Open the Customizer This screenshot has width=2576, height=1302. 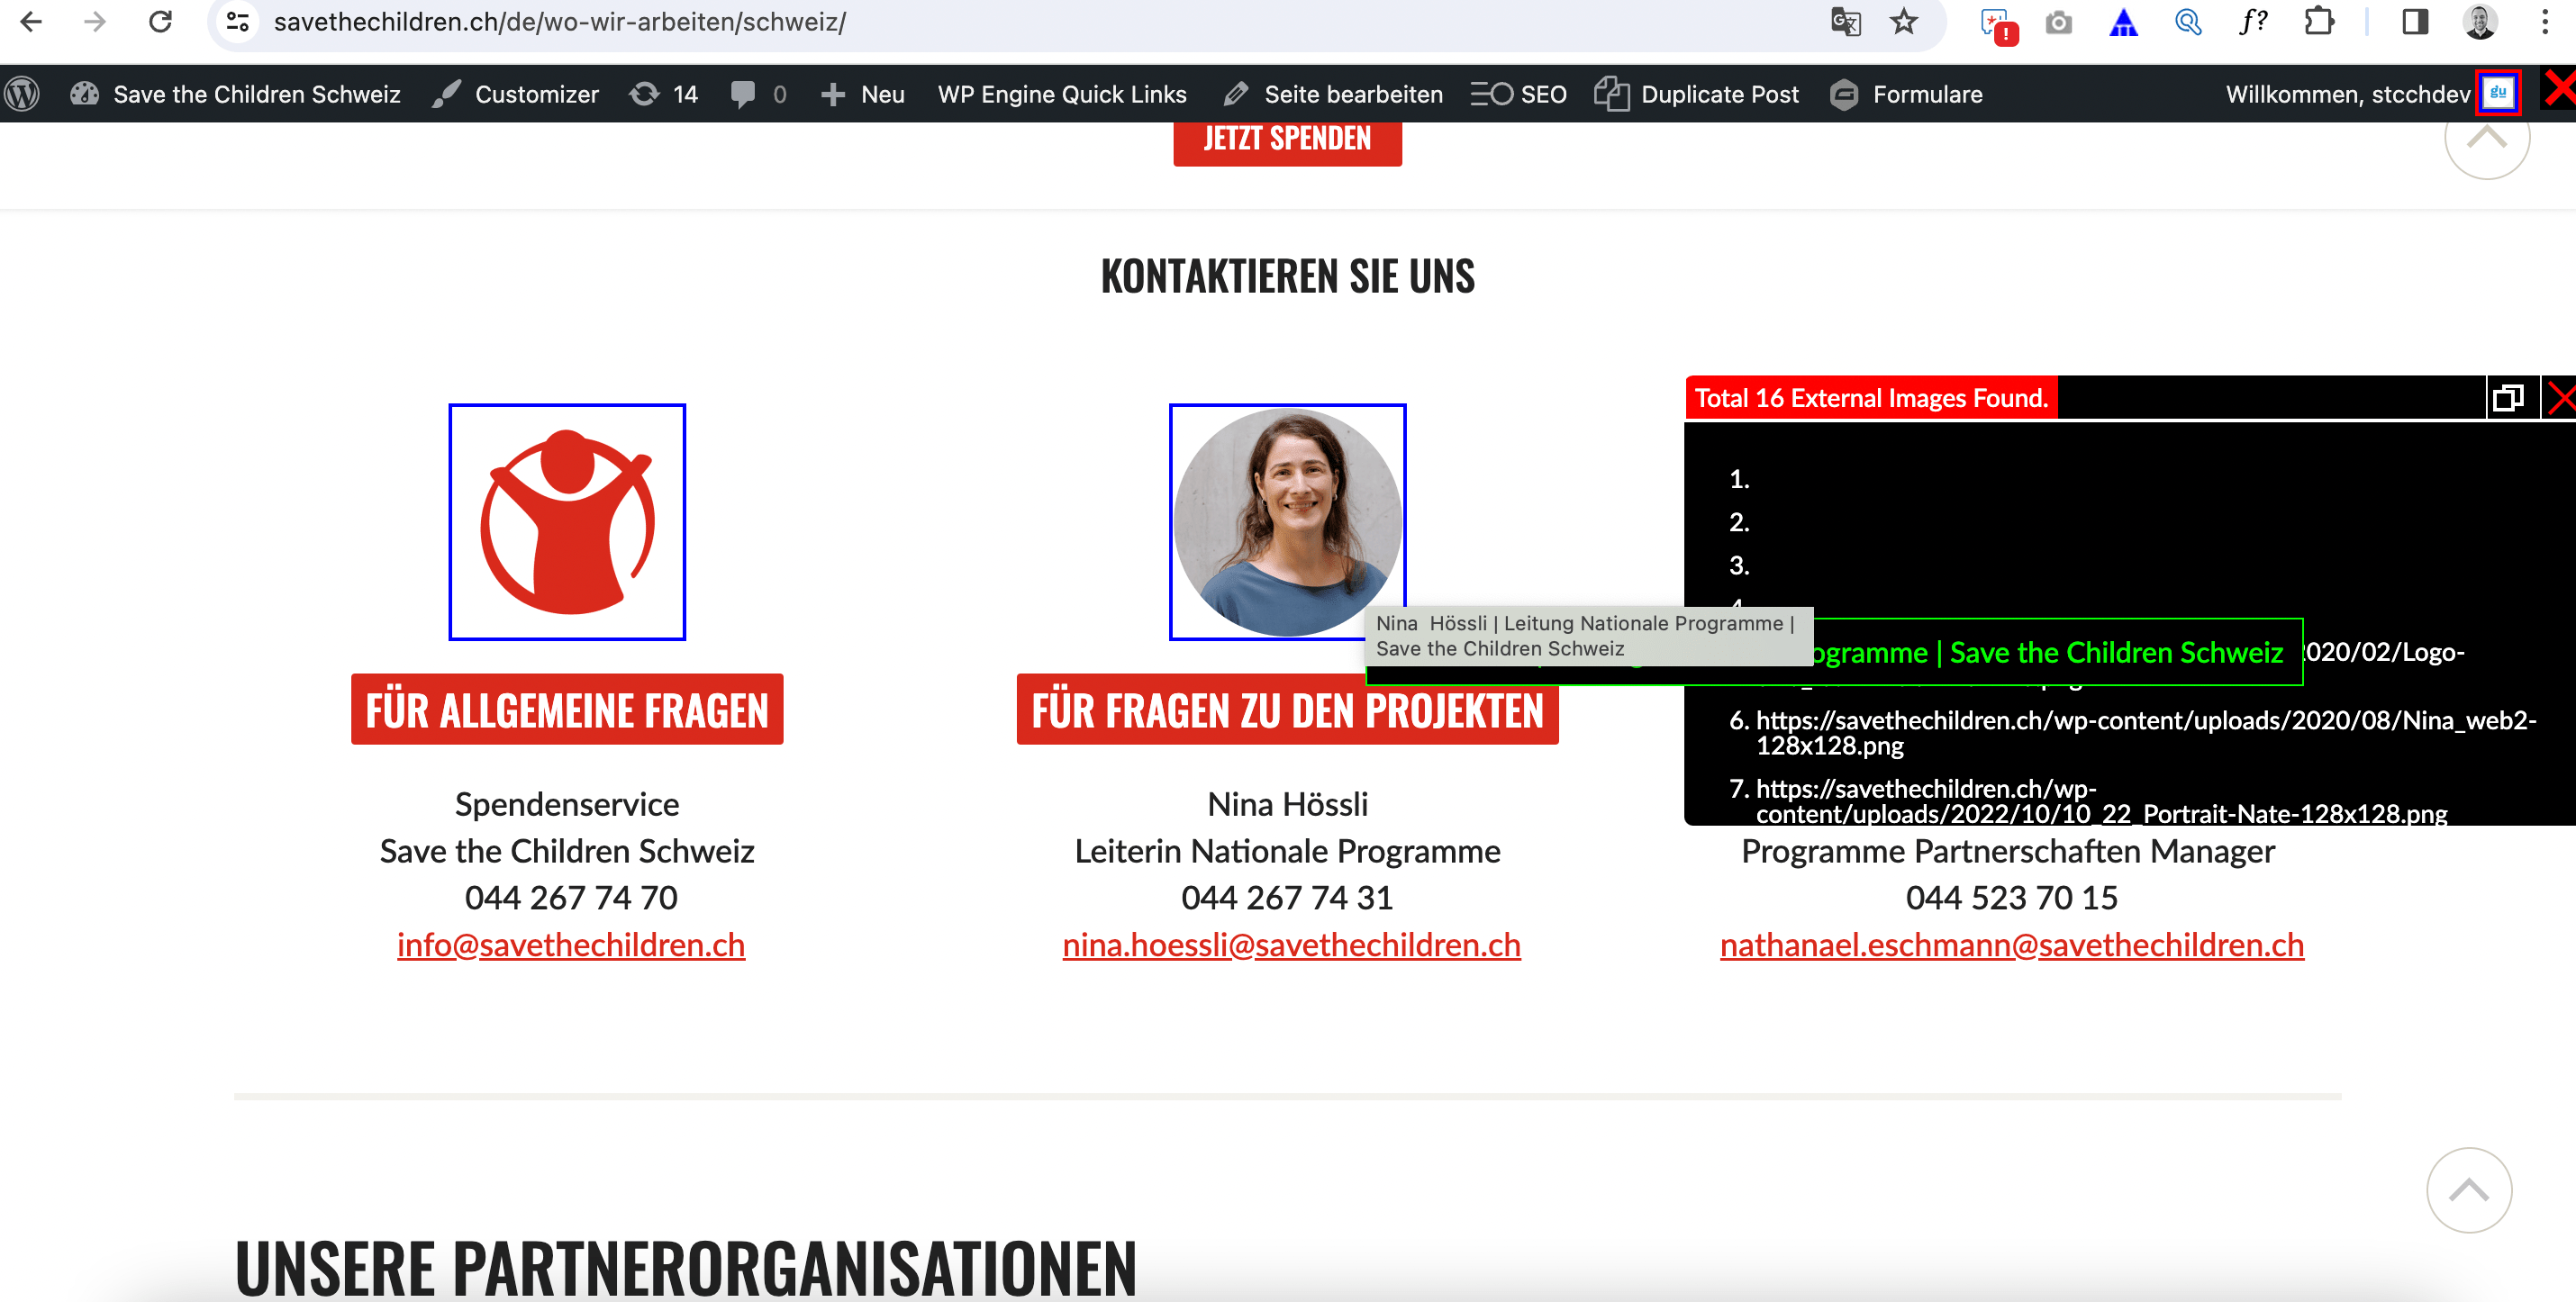coord(516,94)
